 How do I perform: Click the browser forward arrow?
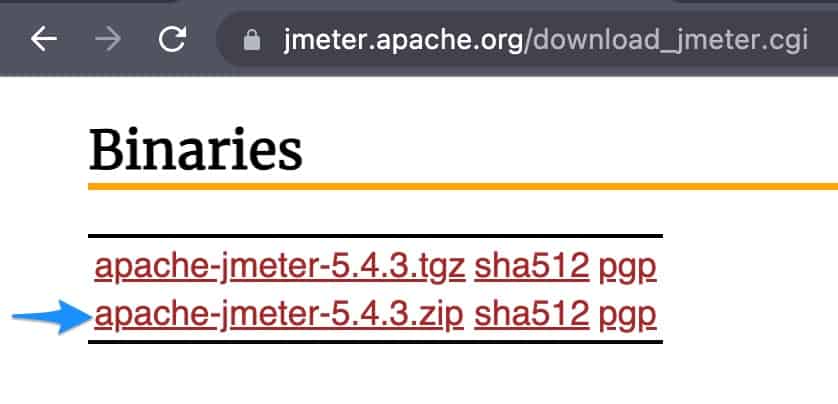[x=108, y=39]
